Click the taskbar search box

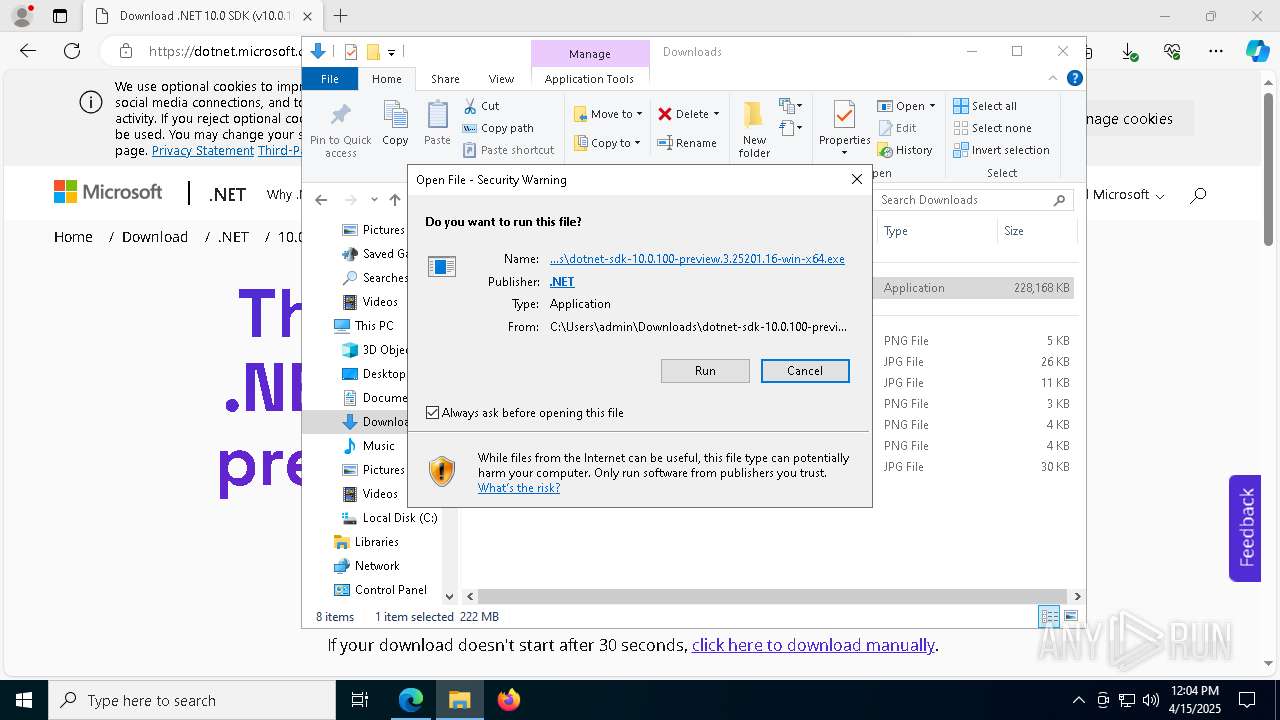coord(192,700)
